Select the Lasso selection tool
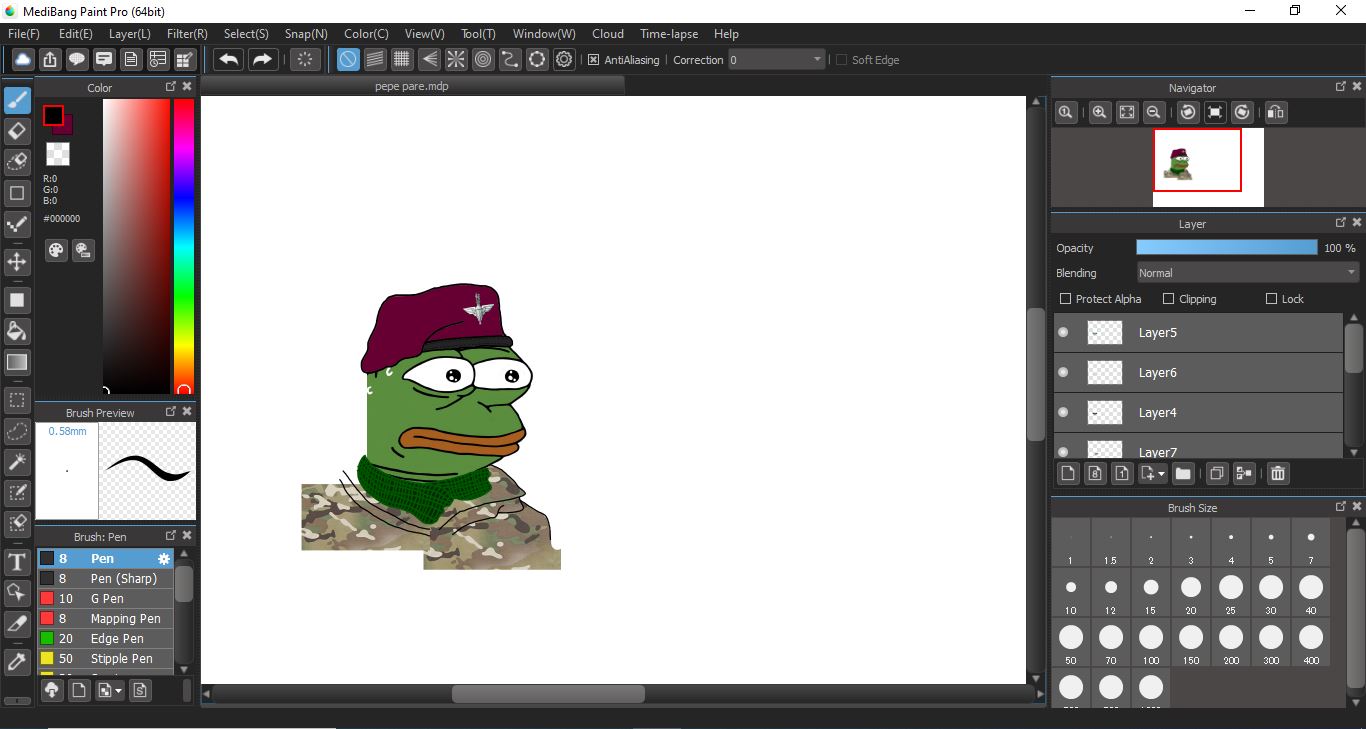 pos(17,431)
